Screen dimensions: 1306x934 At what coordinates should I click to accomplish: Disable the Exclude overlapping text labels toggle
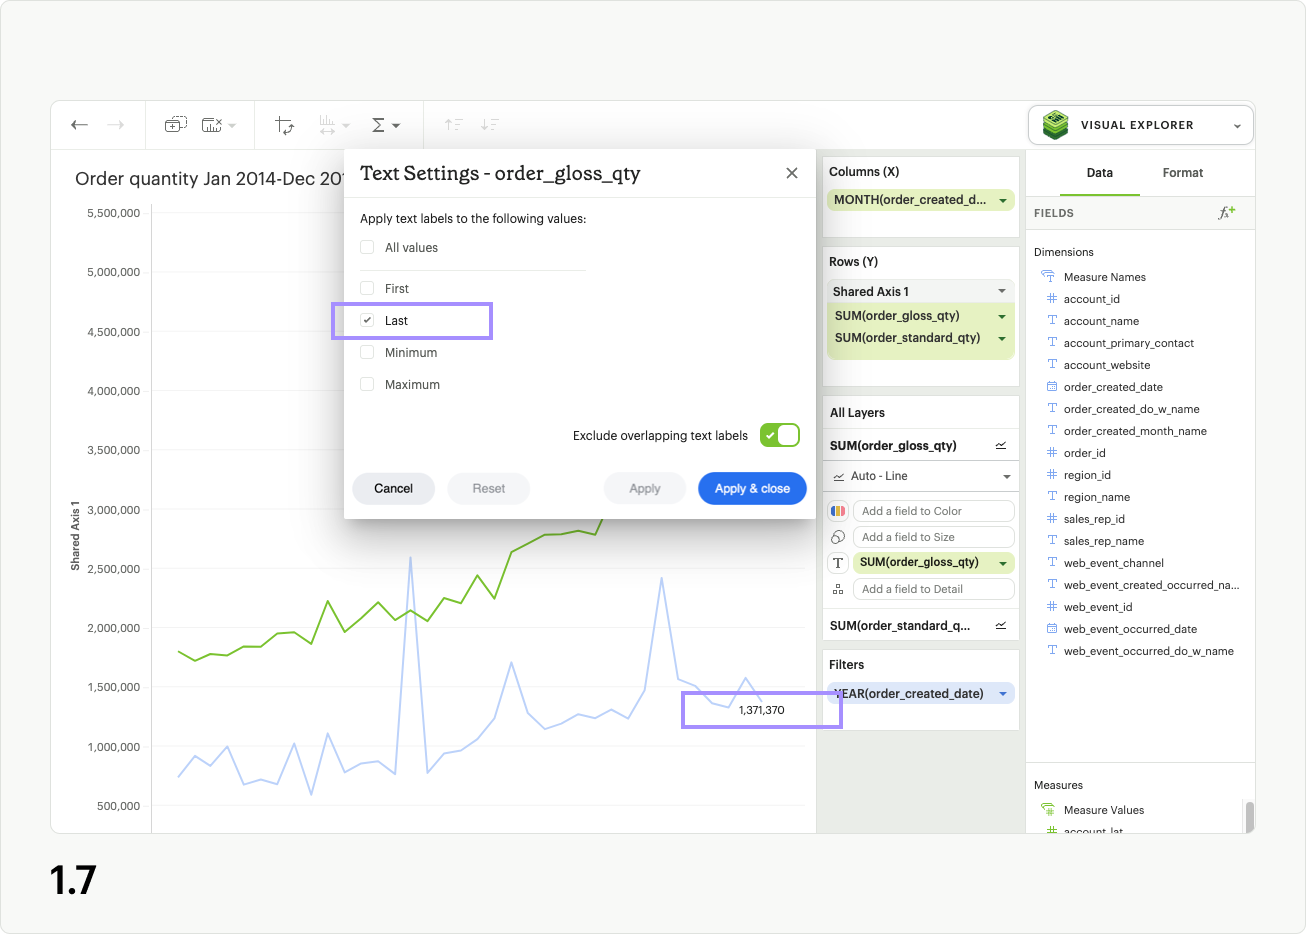(x=779, y=435)
